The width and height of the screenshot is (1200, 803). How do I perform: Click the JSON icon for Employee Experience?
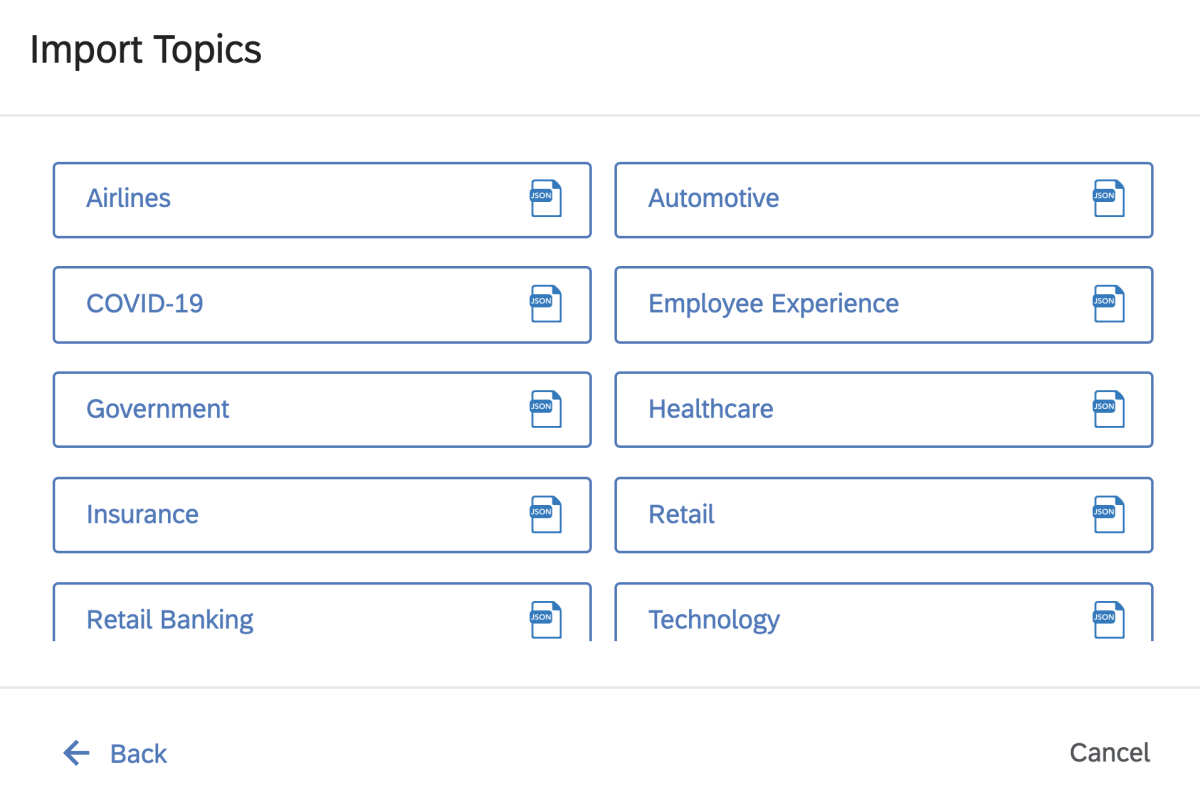[1107, 301]
